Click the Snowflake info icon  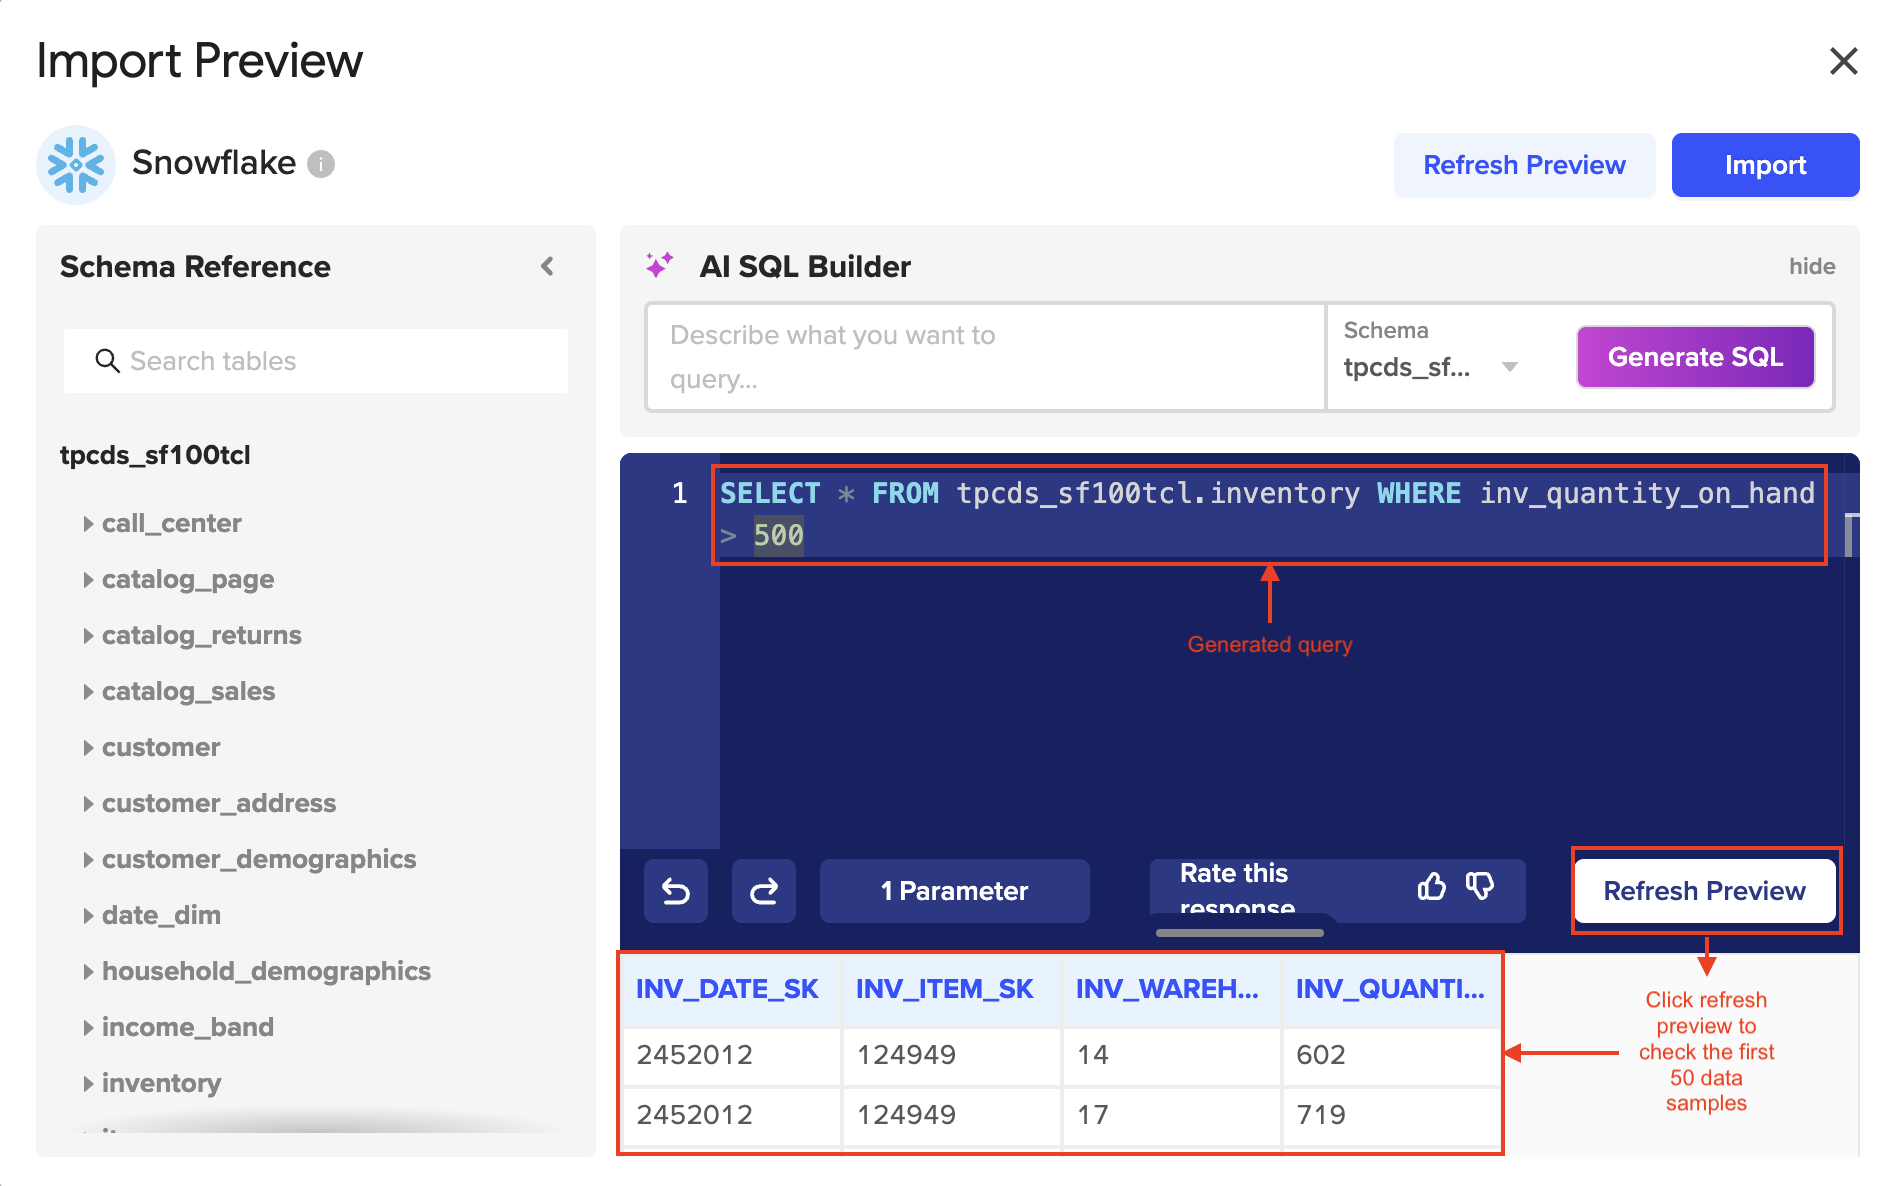(321, 163)
